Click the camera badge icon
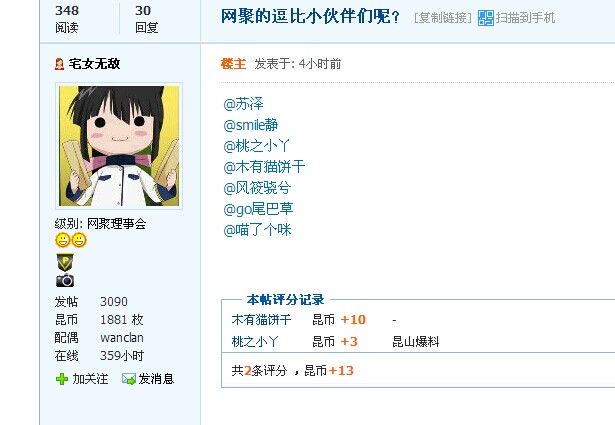The height and width of the screenshot is (425, 615). point(65,280)
